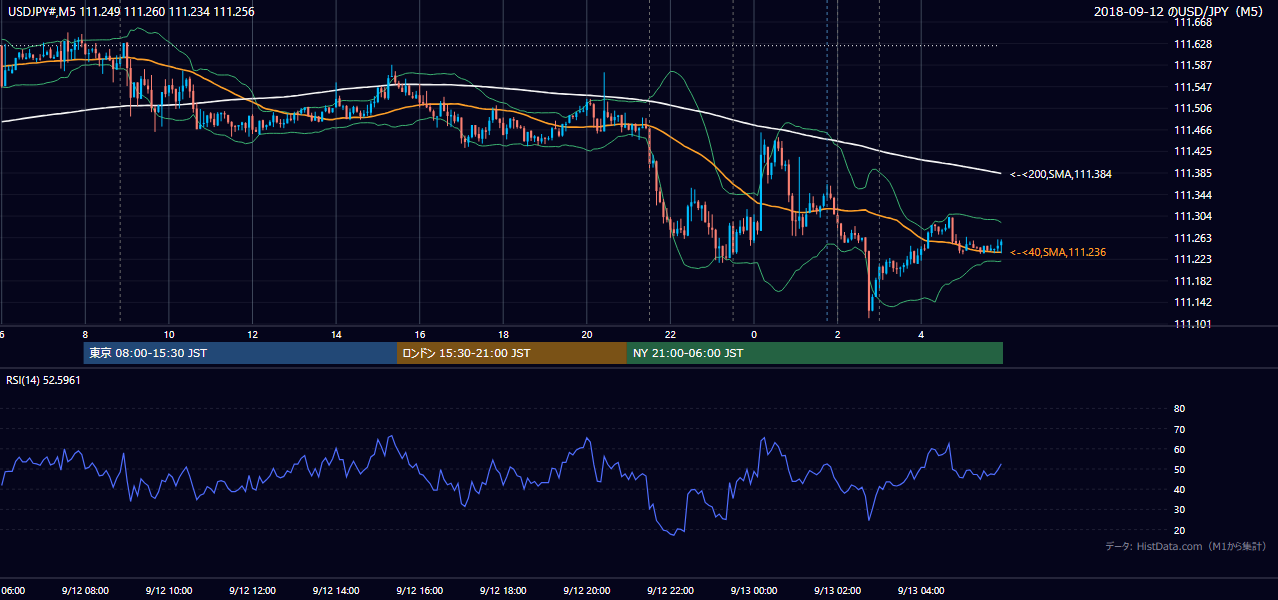Click the 06:00 label on the bottom axis
This screenshot has height=600, width=1278.
click(12, 590)
